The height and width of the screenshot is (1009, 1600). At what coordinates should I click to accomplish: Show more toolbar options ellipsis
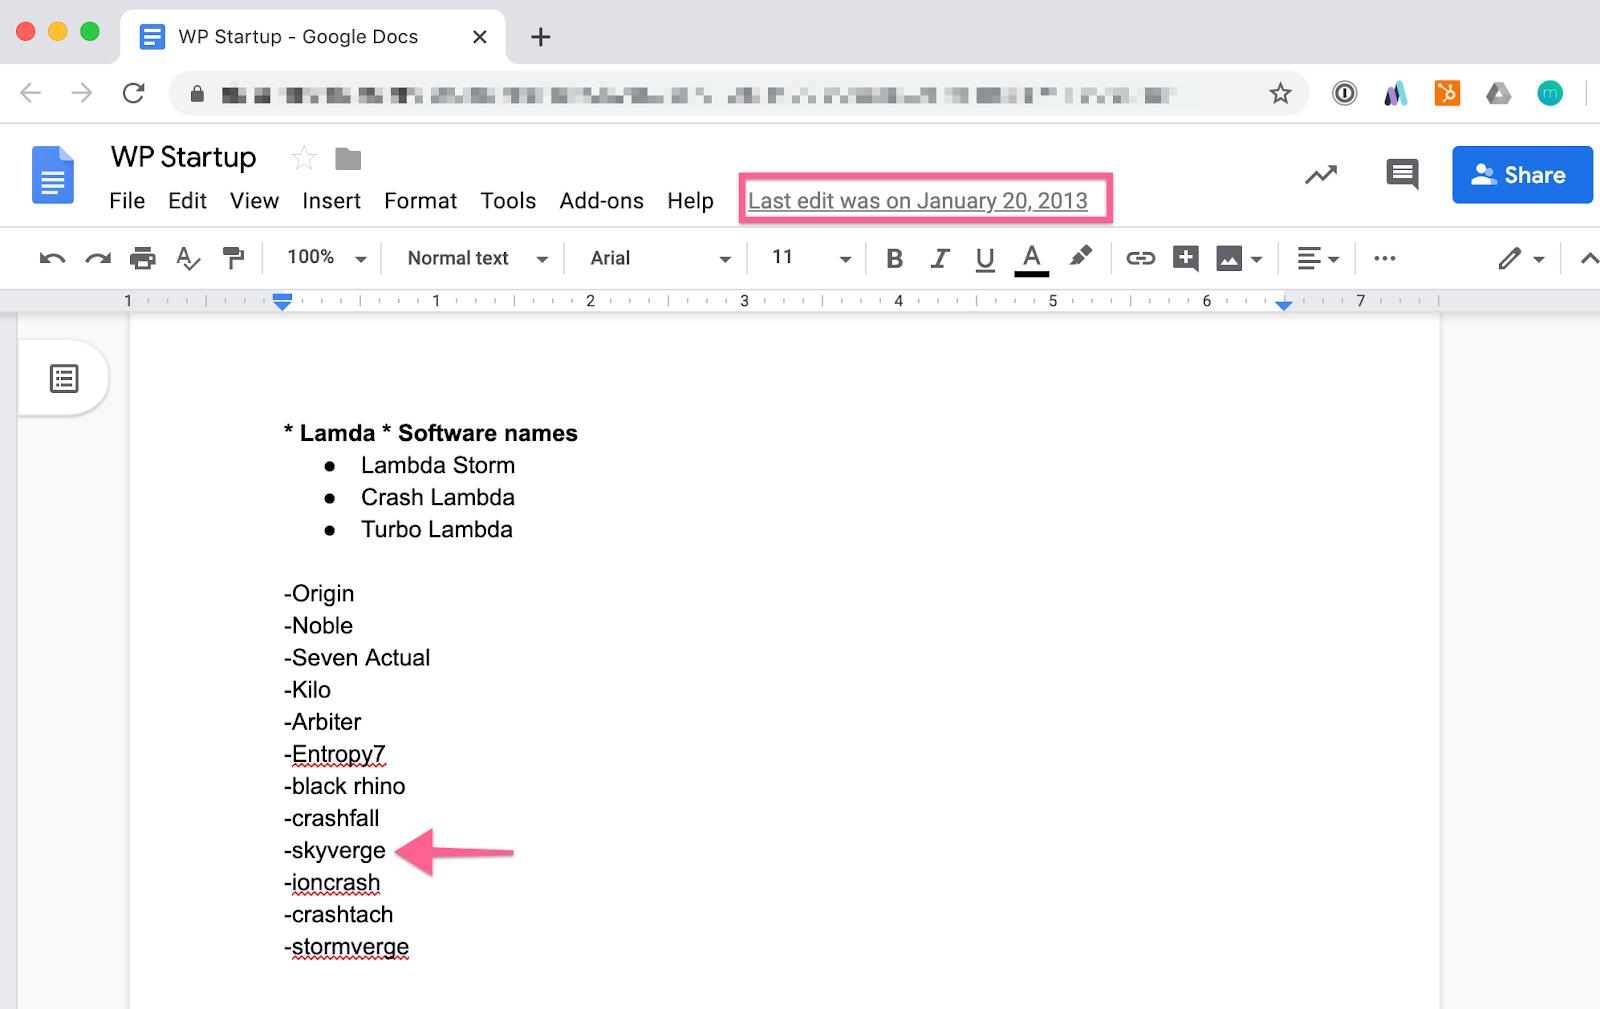click(1385, 259)
